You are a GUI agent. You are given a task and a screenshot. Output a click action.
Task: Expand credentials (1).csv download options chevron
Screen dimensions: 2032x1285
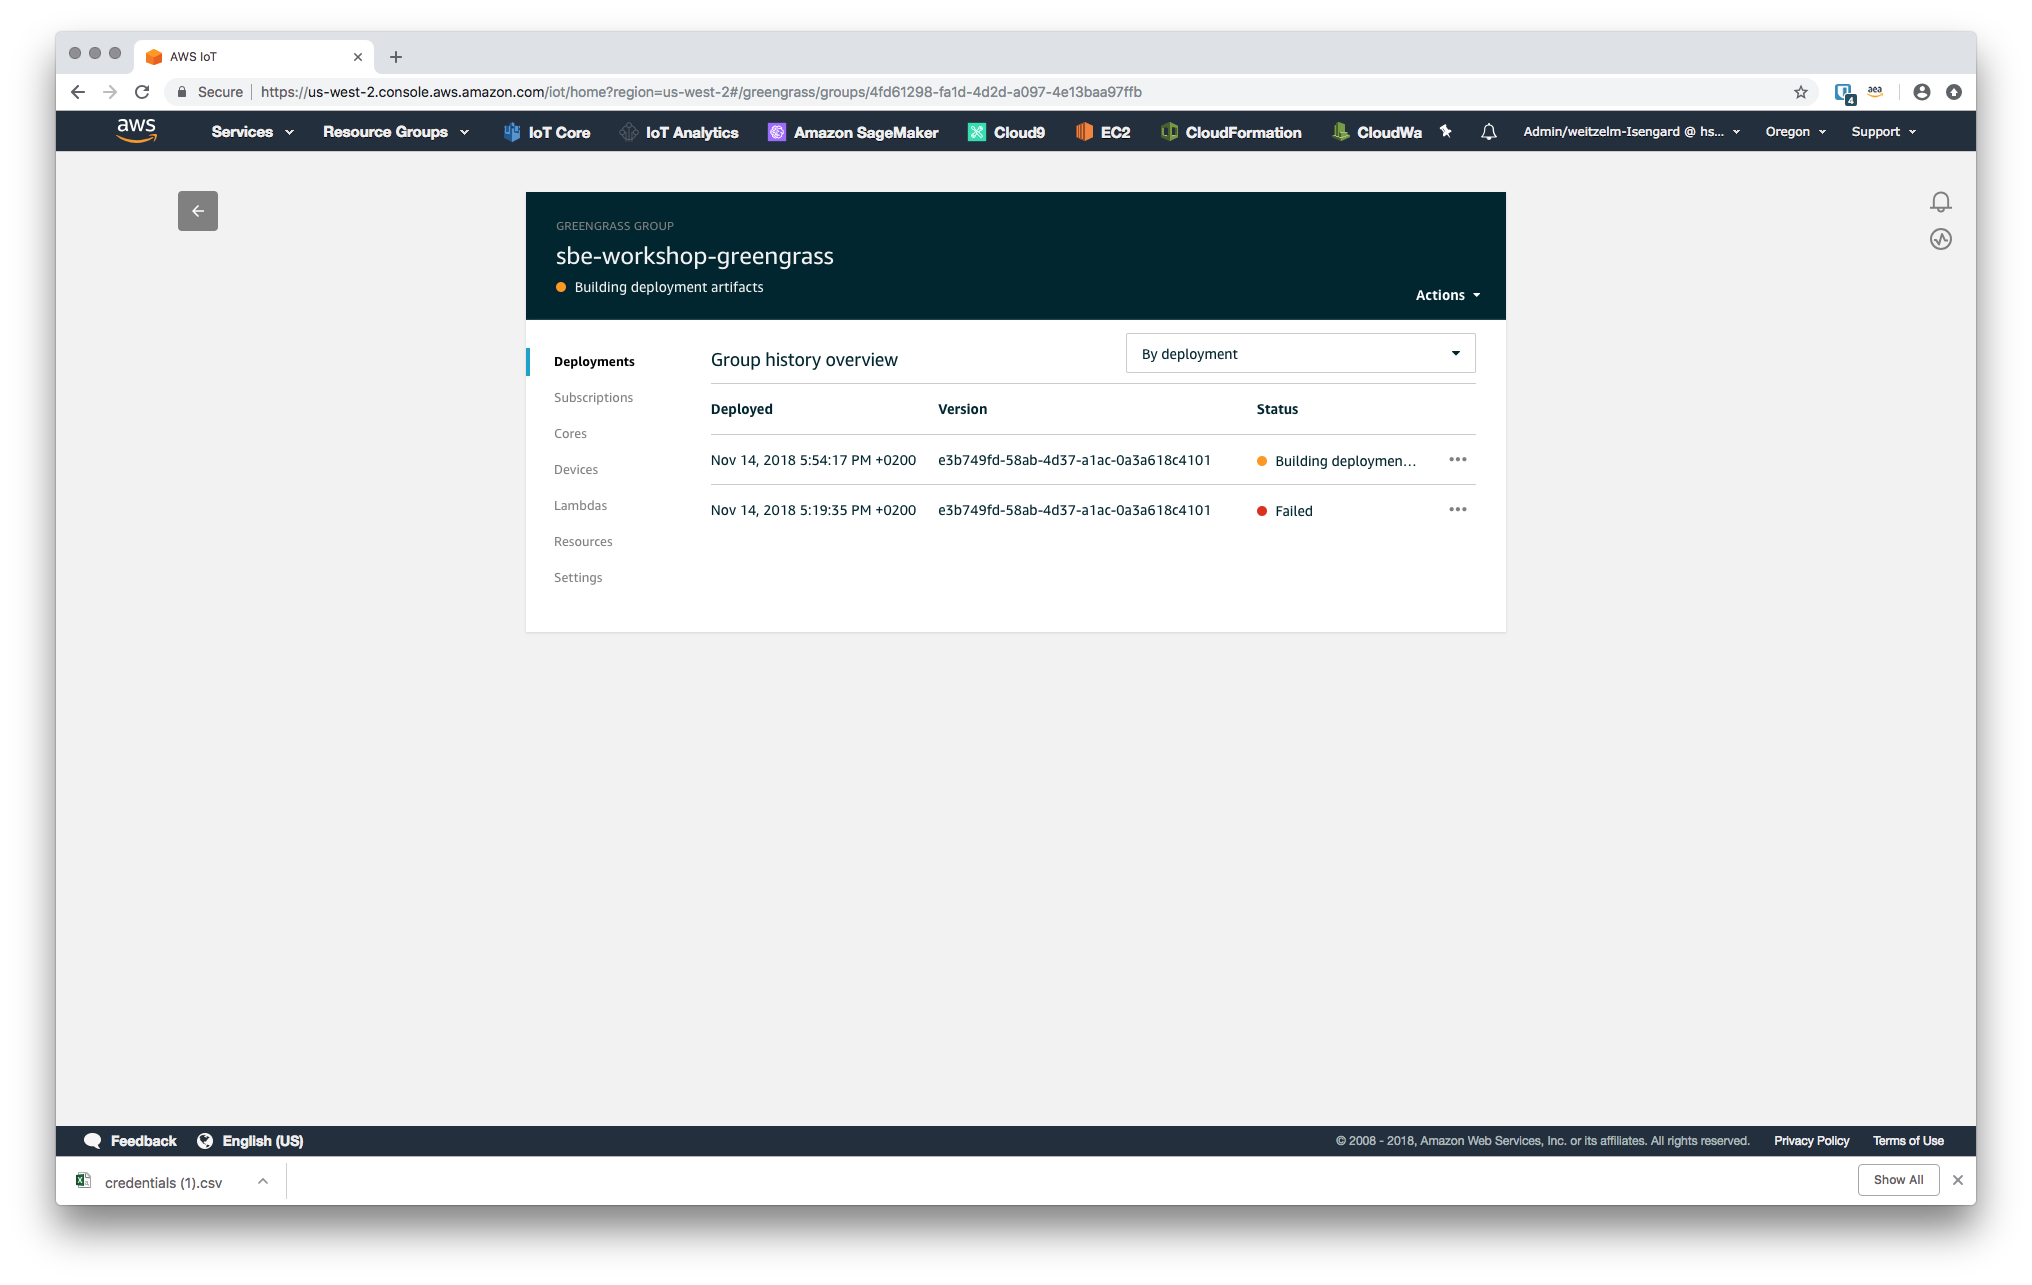click(x=263, y=1181)
